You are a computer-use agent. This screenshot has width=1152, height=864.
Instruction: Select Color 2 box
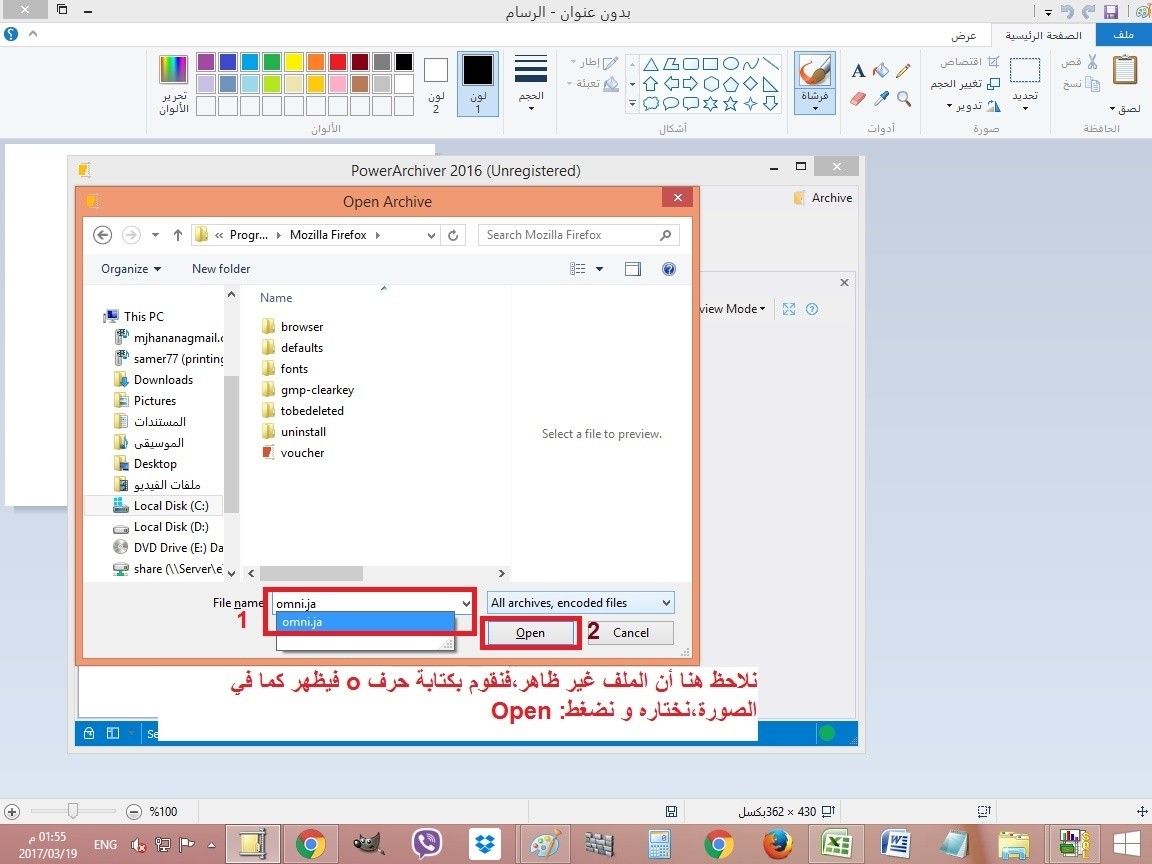[436, 83]
